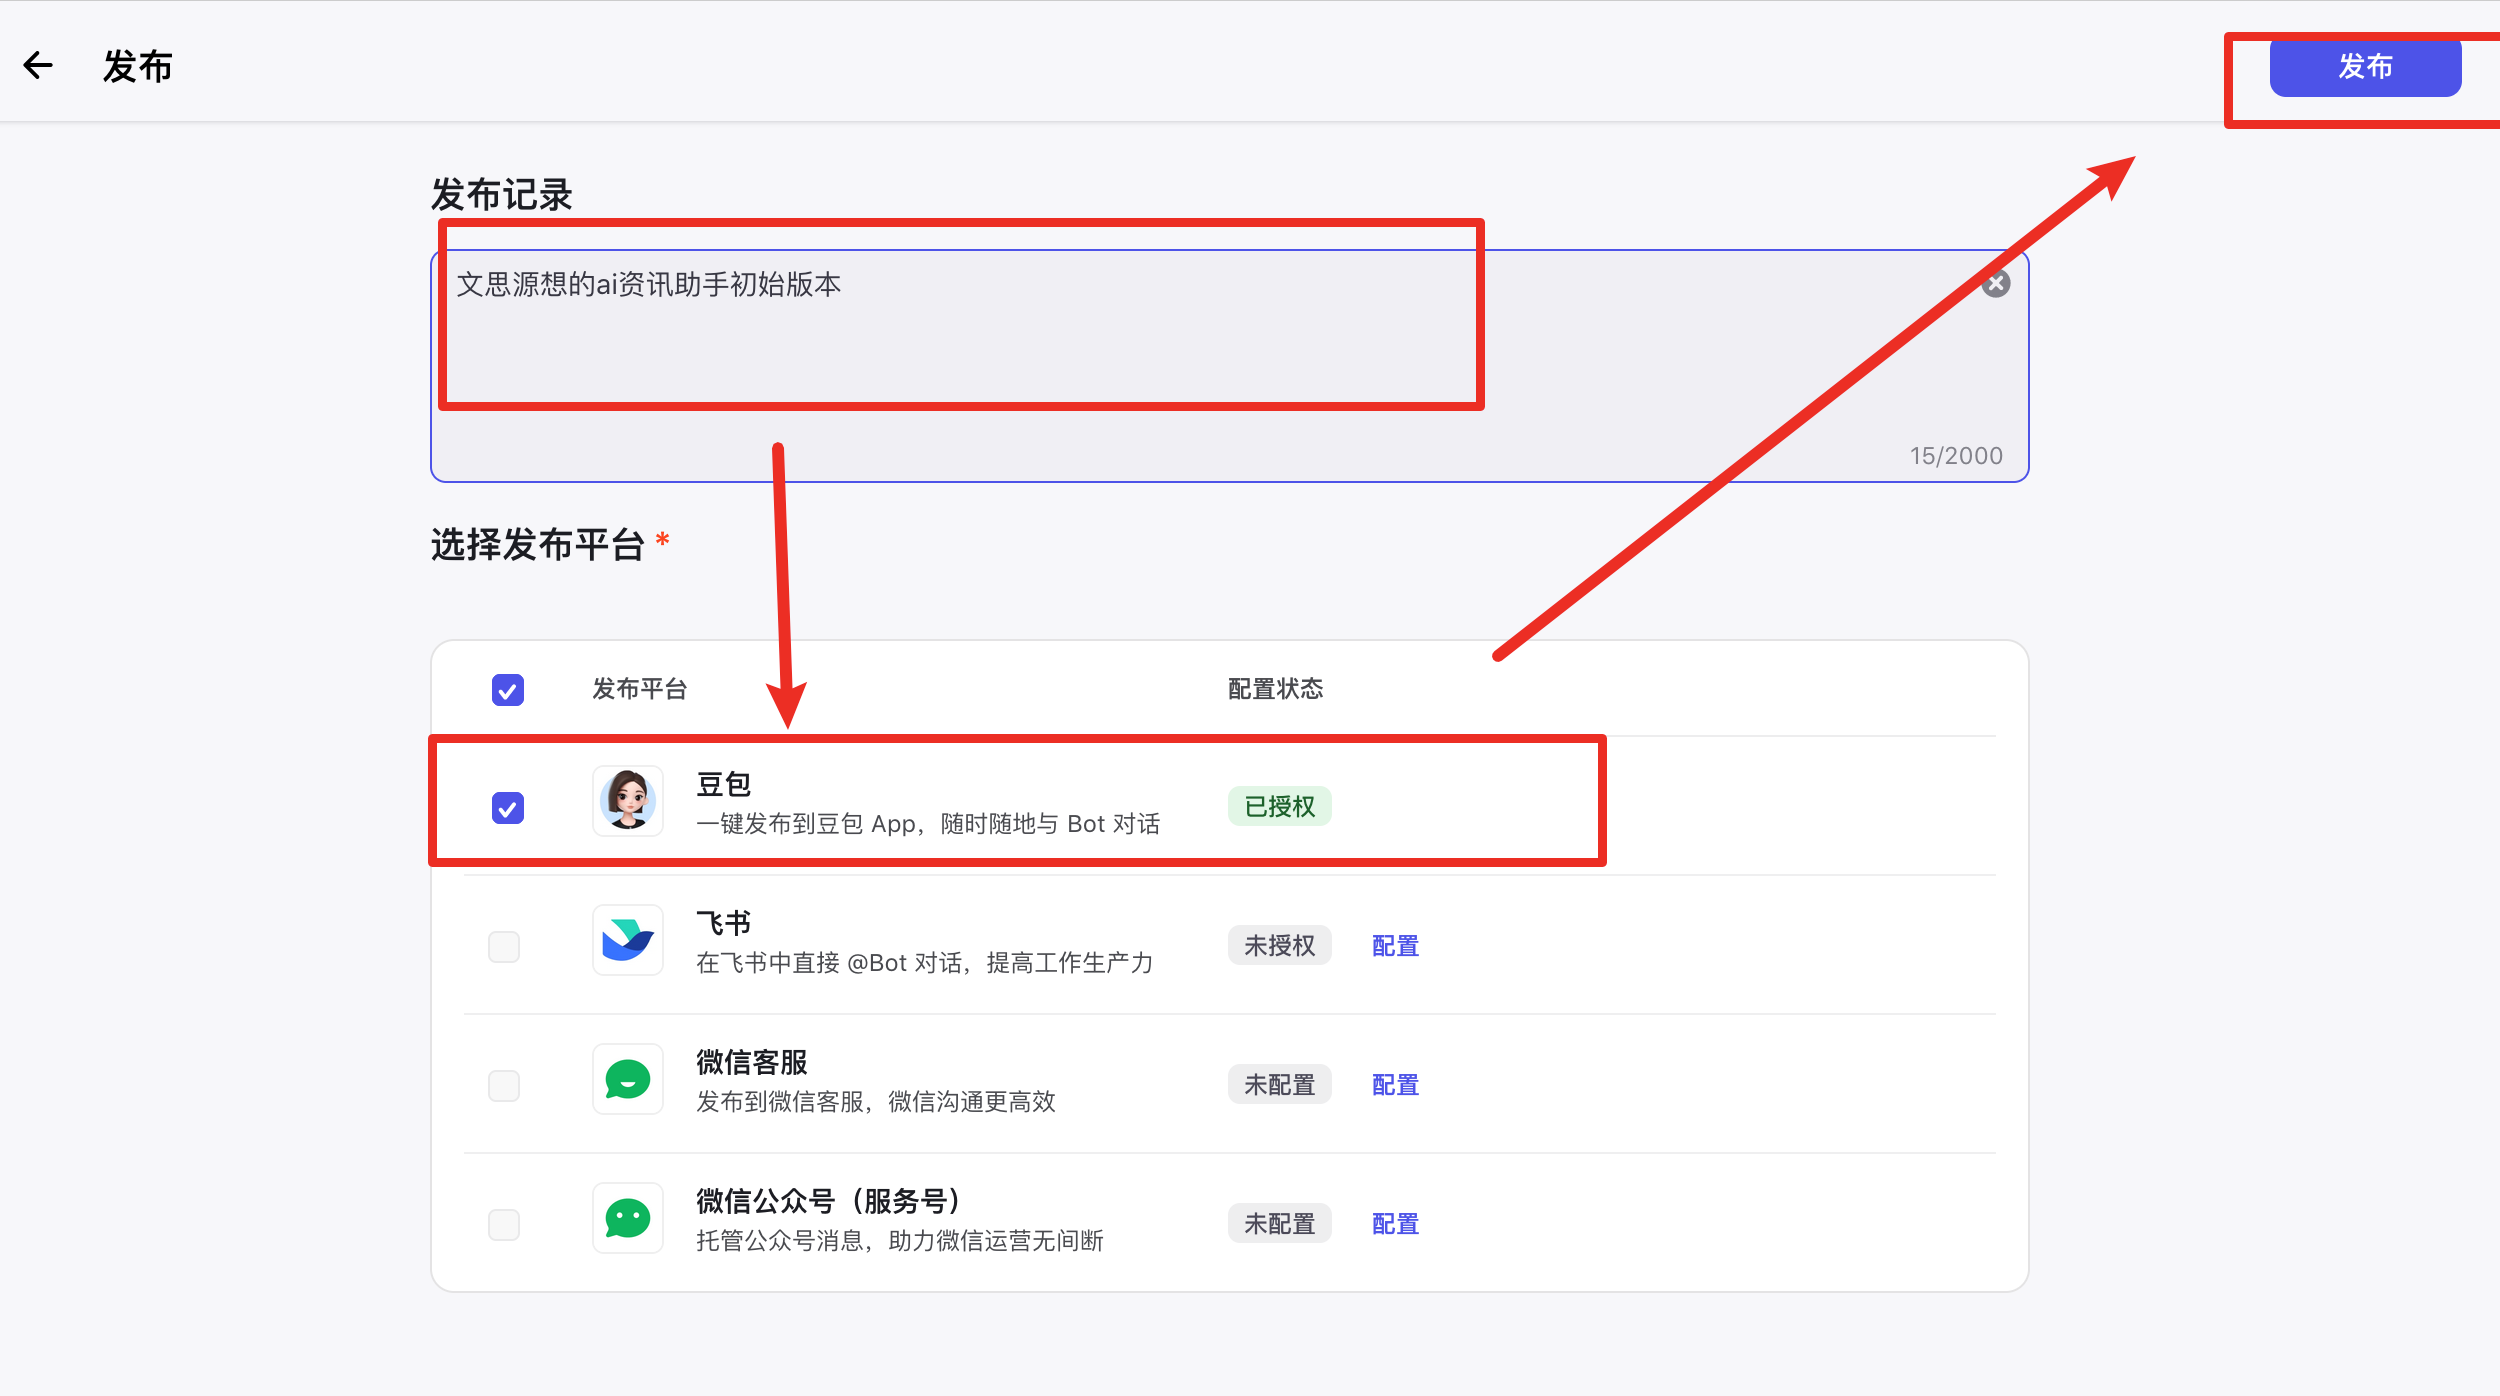
Task: Click the WeChat Official Account icon
Action: tap(628, 1218)
